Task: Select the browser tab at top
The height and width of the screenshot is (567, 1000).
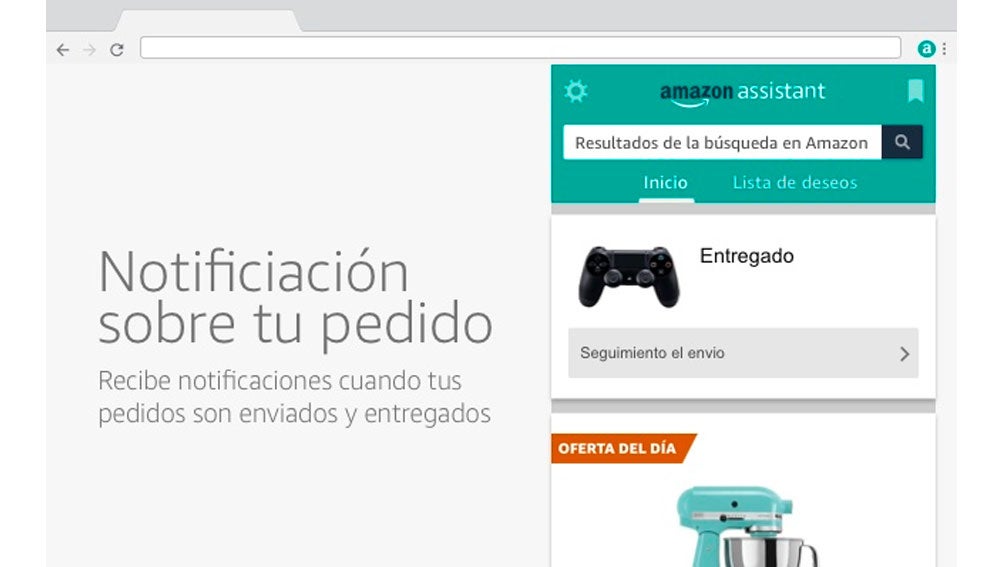Action: 208,20
